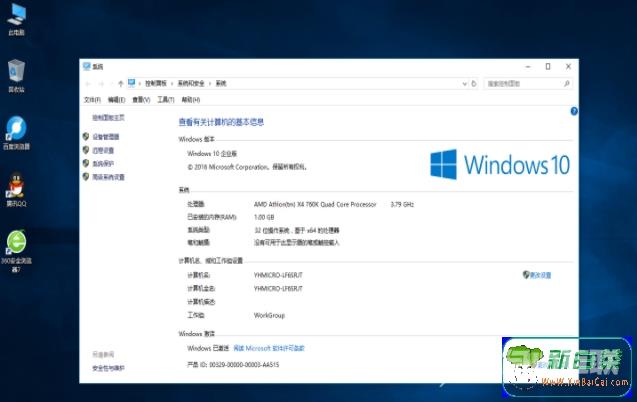
Task: Click the shield icon beside 系统保护
Action: tap(86, 163)
